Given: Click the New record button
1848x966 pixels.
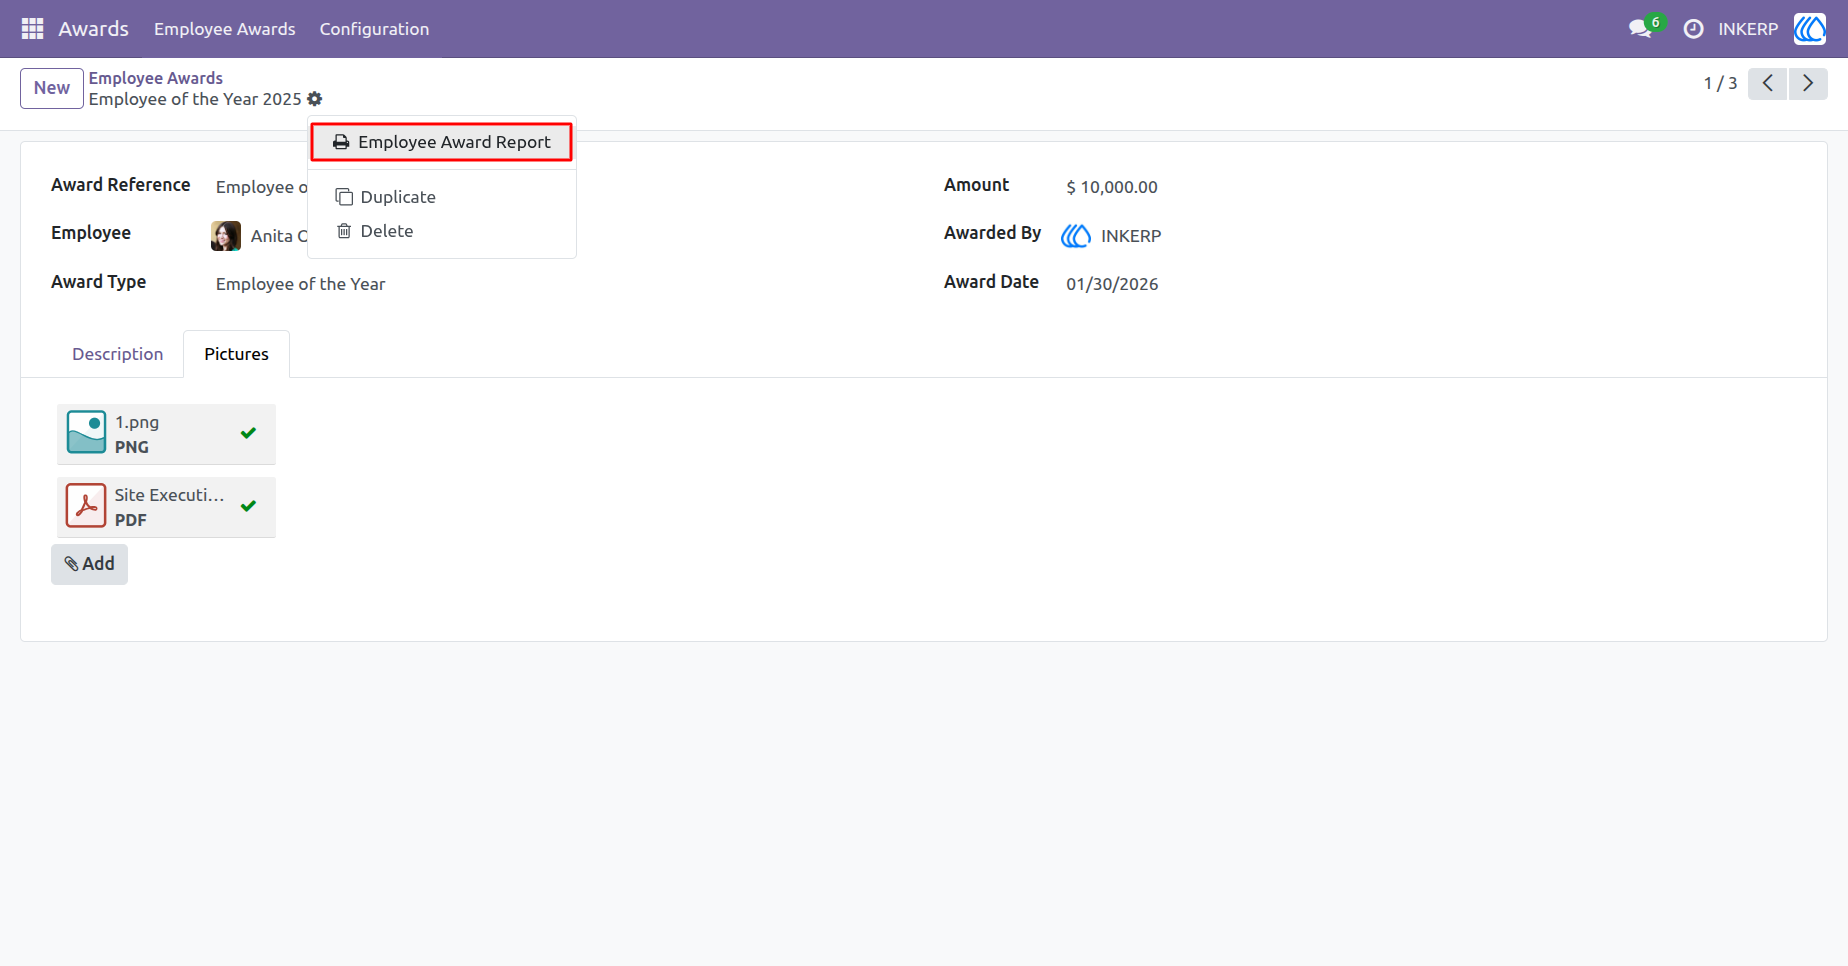Looking at the screenshot, I should pos(52,88).
